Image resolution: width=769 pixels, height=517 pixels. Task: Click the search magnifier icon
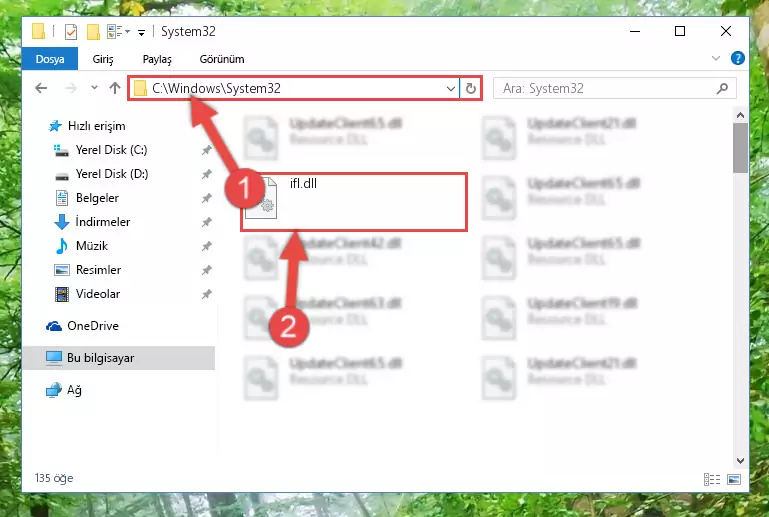pos(722,89)
